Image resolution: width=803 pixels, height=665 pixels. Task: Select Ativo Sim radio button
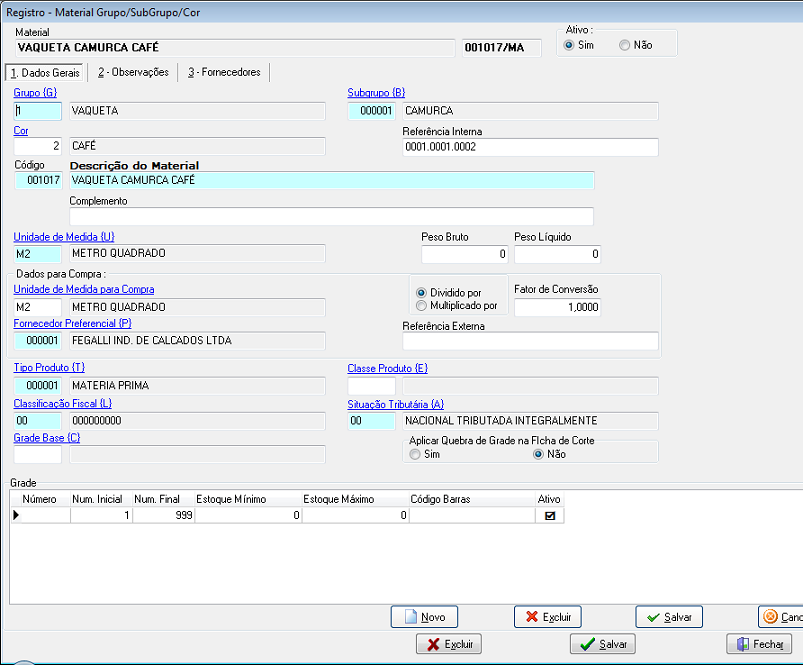[x=568, y=45]
